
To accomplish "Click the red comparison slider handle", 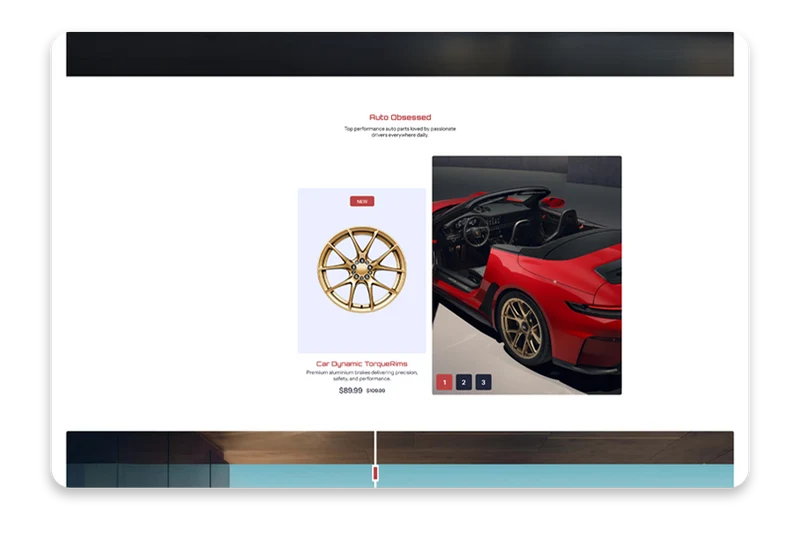I will tap(375, 473).
